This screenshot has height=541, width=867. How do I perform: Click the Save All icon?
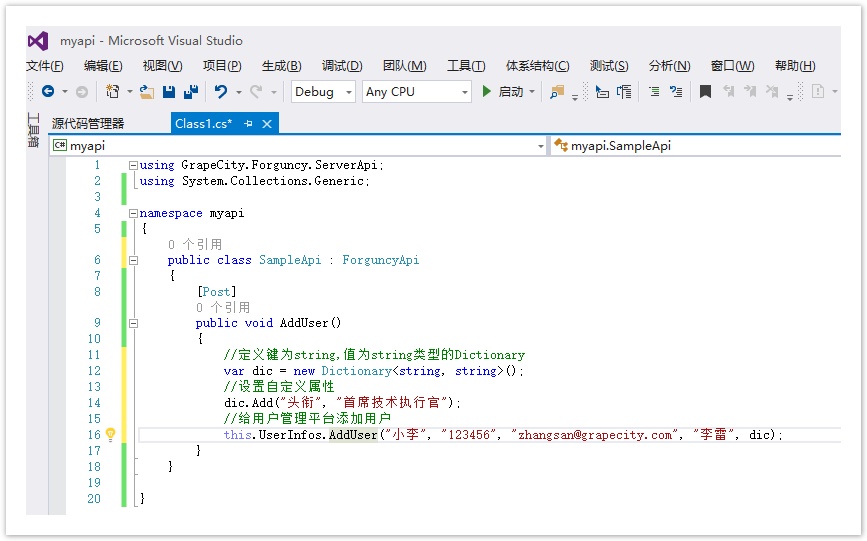click(191, 91)
